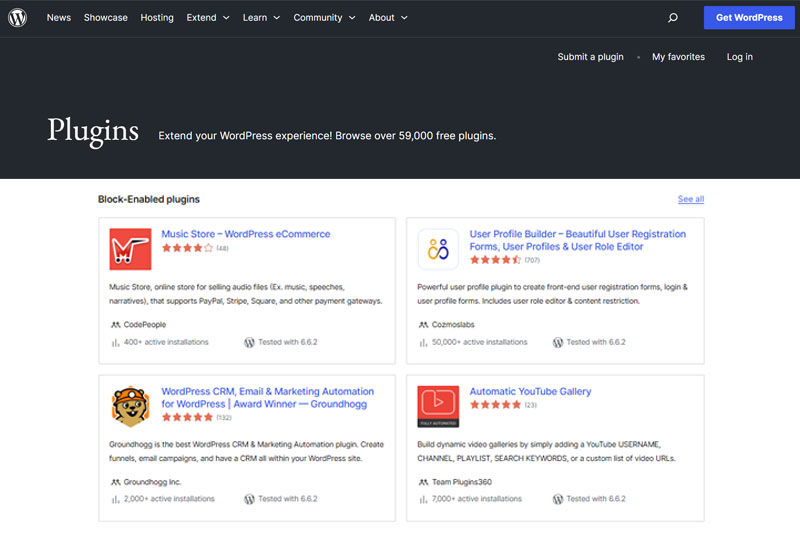The width and height of the screenshot is (800, 533).
Task: Open the Showcase menu item
Action: click(106, 18)
